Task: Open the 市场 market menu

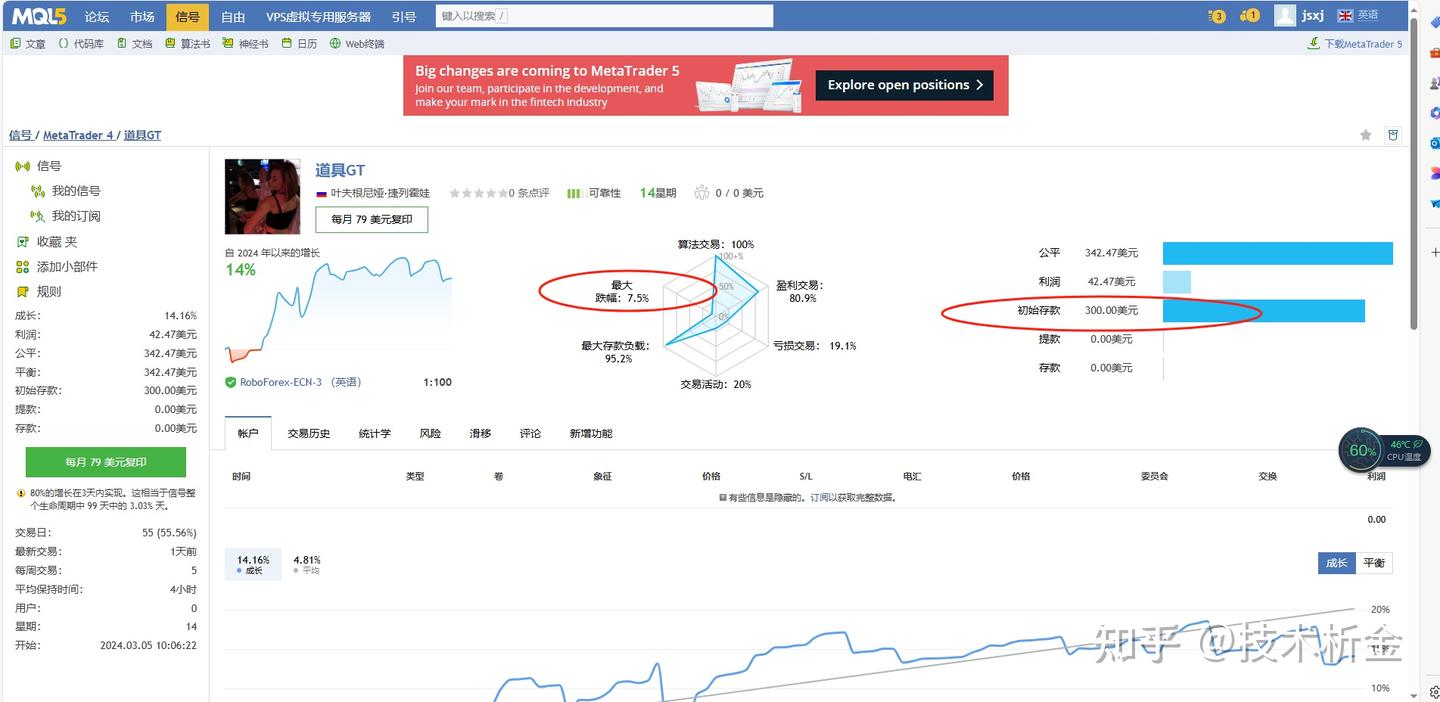Action: (x=142, y=17)
